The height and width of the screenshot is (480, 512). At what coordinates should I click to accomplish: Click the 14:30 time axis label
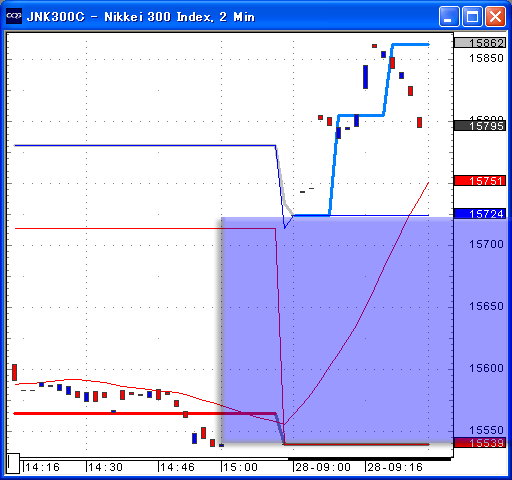click(x=106, y=467)
